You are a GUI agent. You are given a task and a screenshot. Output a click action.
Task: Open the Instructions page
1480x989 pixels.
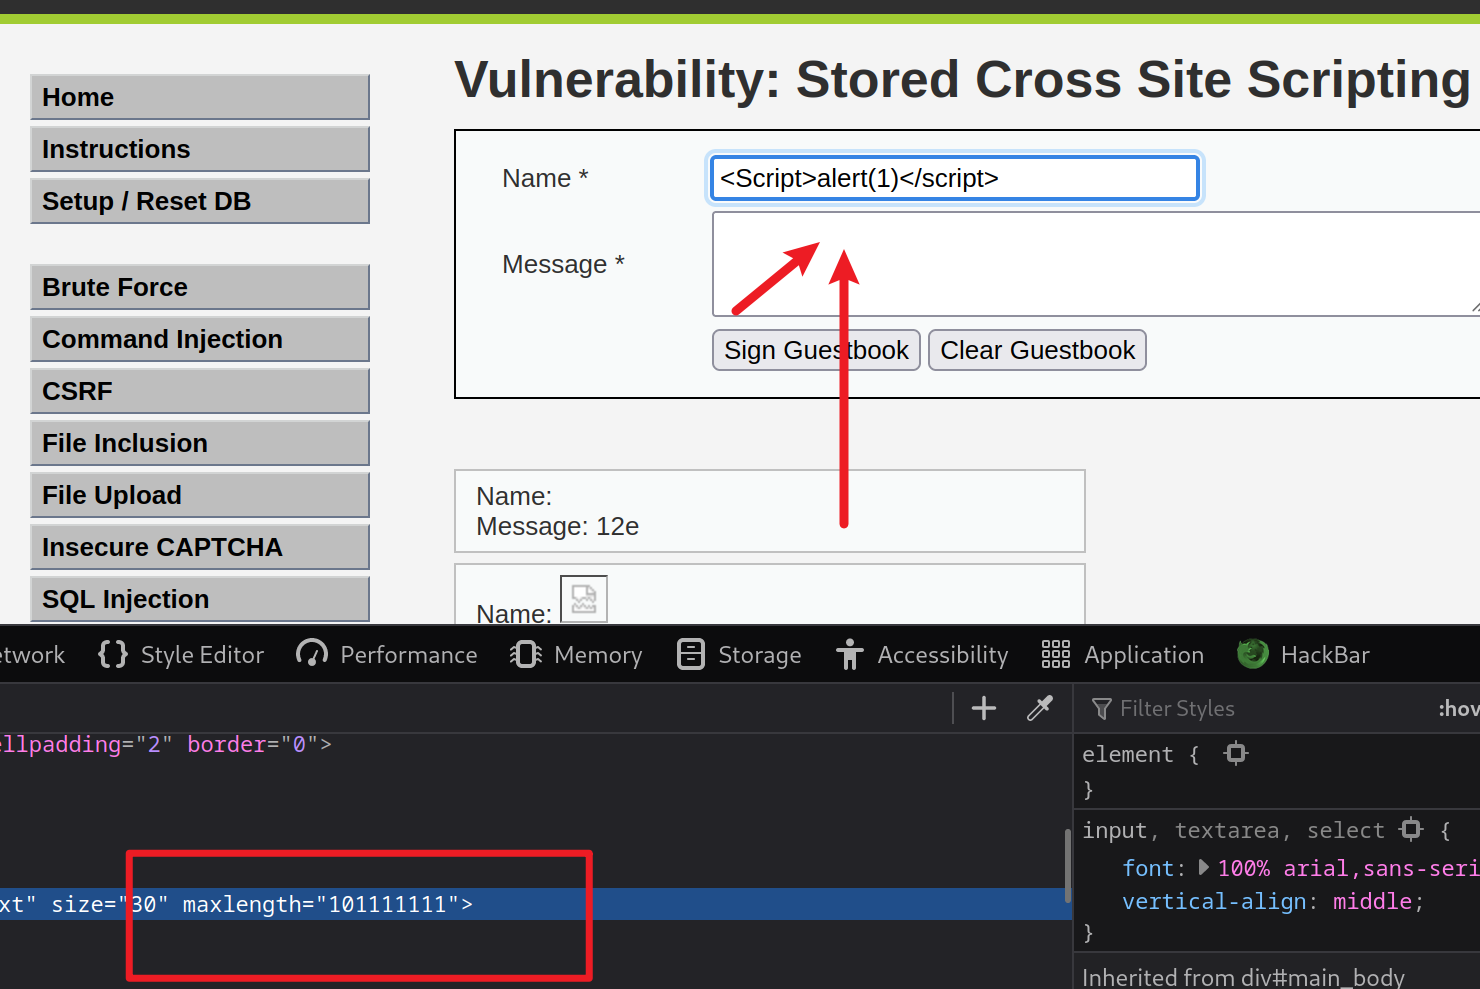tap(200, 149)
